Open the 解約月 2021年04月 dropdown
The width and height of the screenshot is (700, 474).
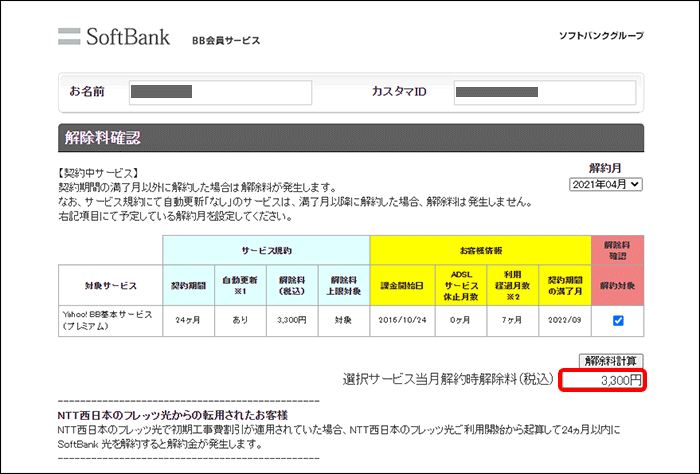[605, 184]
